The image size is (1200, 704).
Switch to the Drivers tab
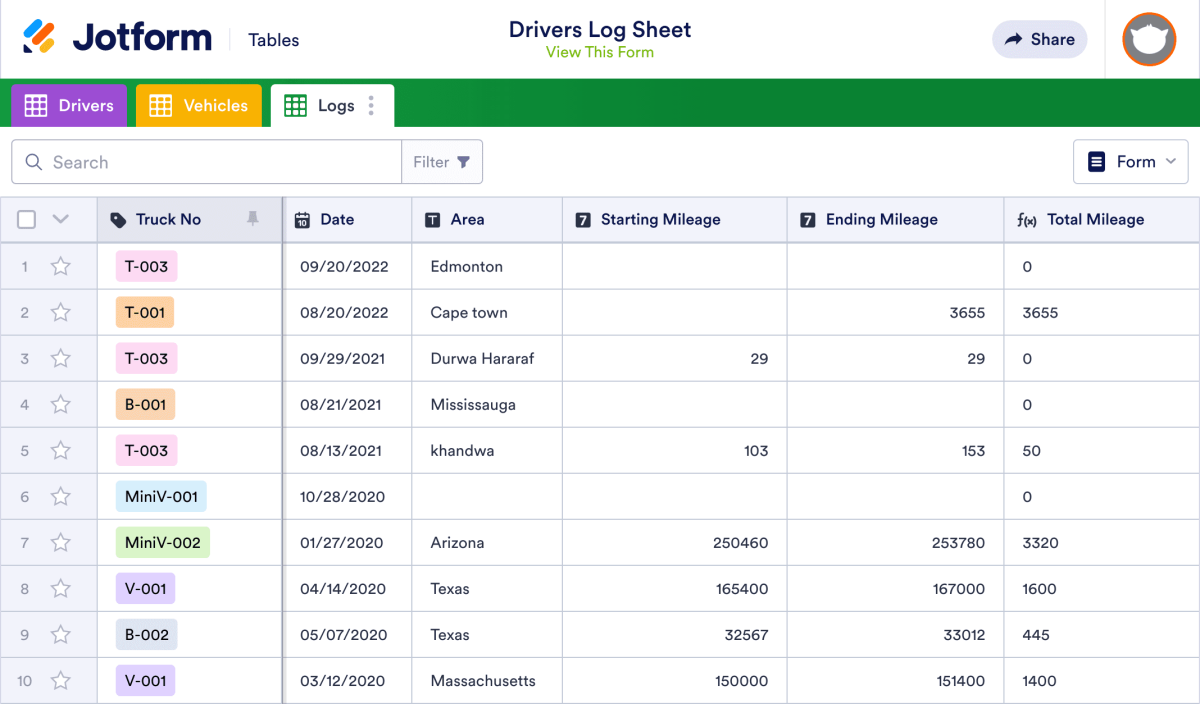(x=69, y=105)
